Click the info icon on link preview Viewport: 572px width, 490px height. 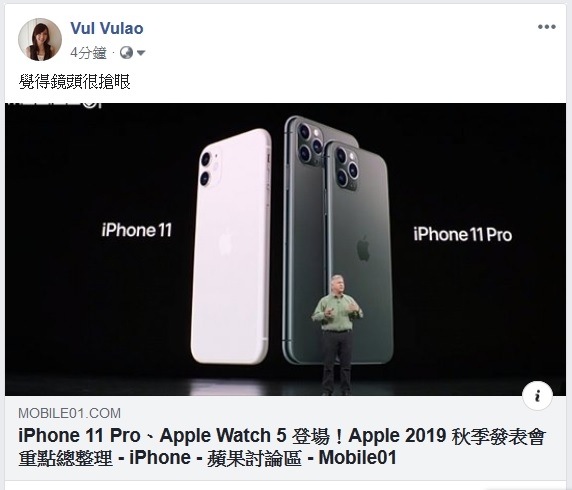(537, 396)
